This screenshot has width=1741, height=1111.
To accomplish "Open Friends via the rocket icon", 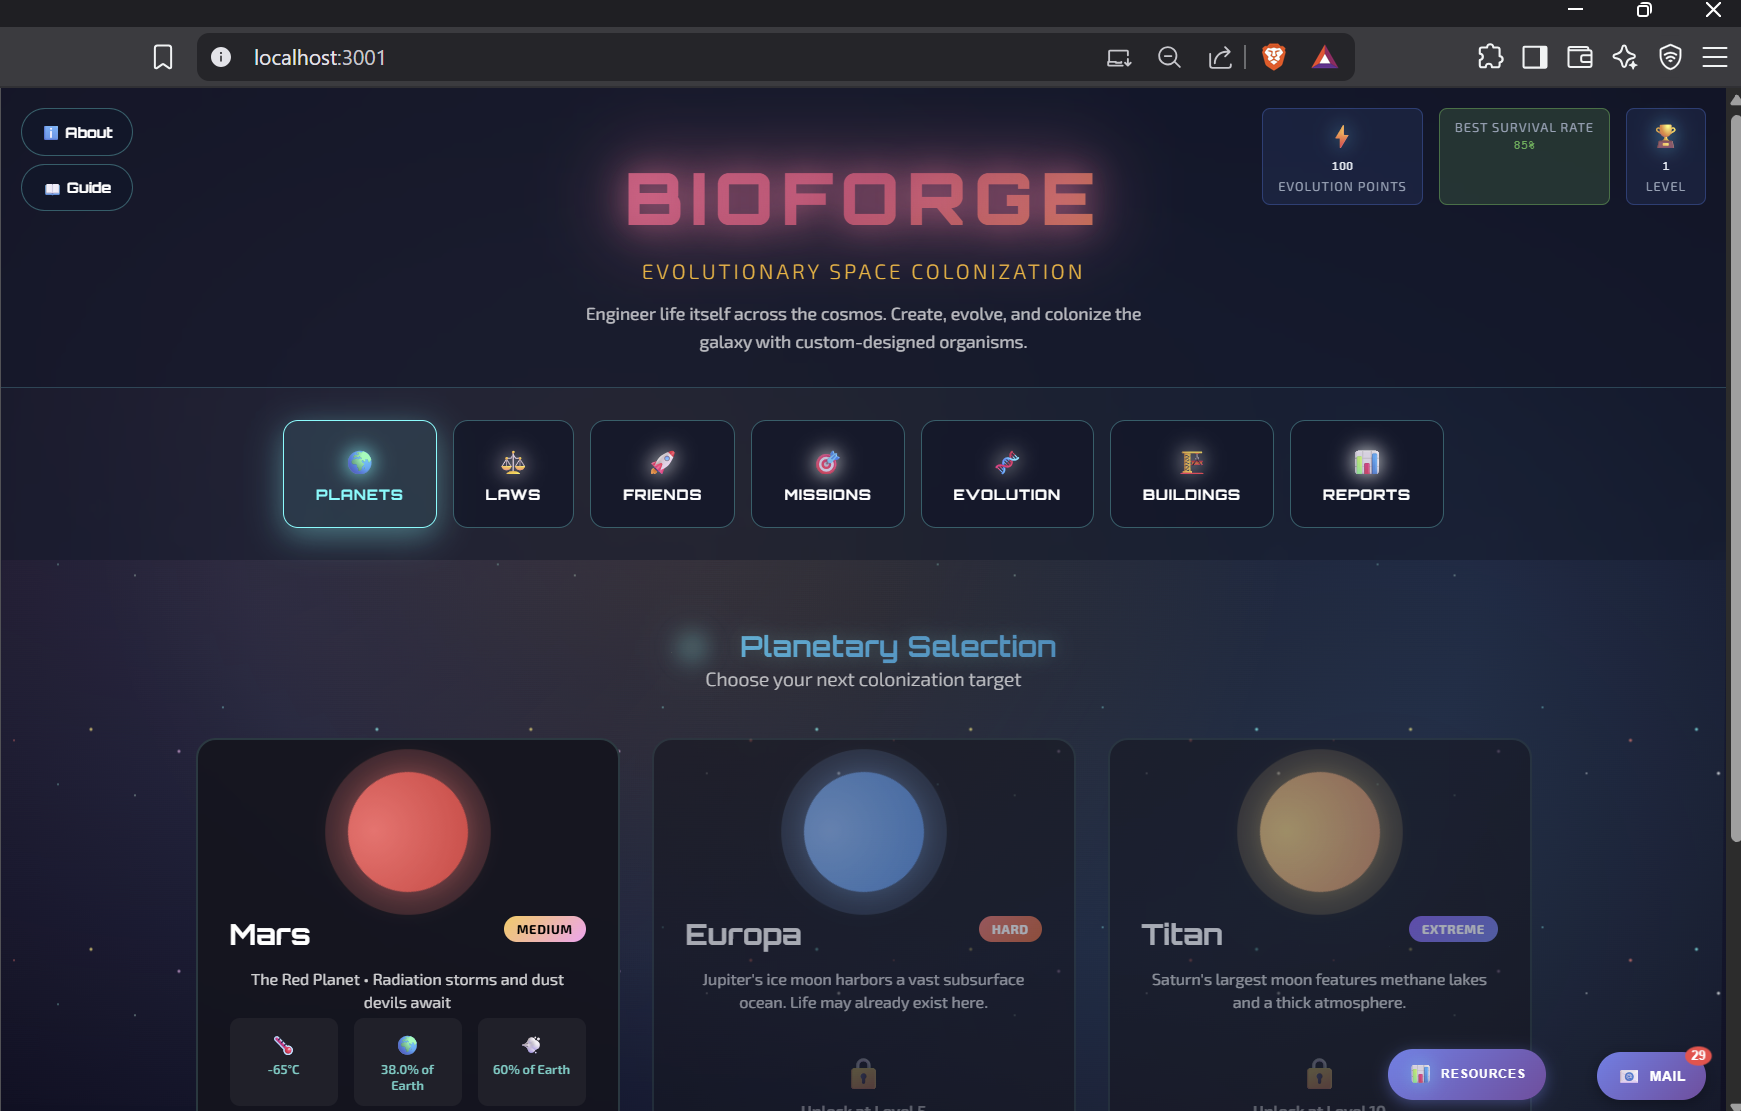I will (x=662, y=462).
